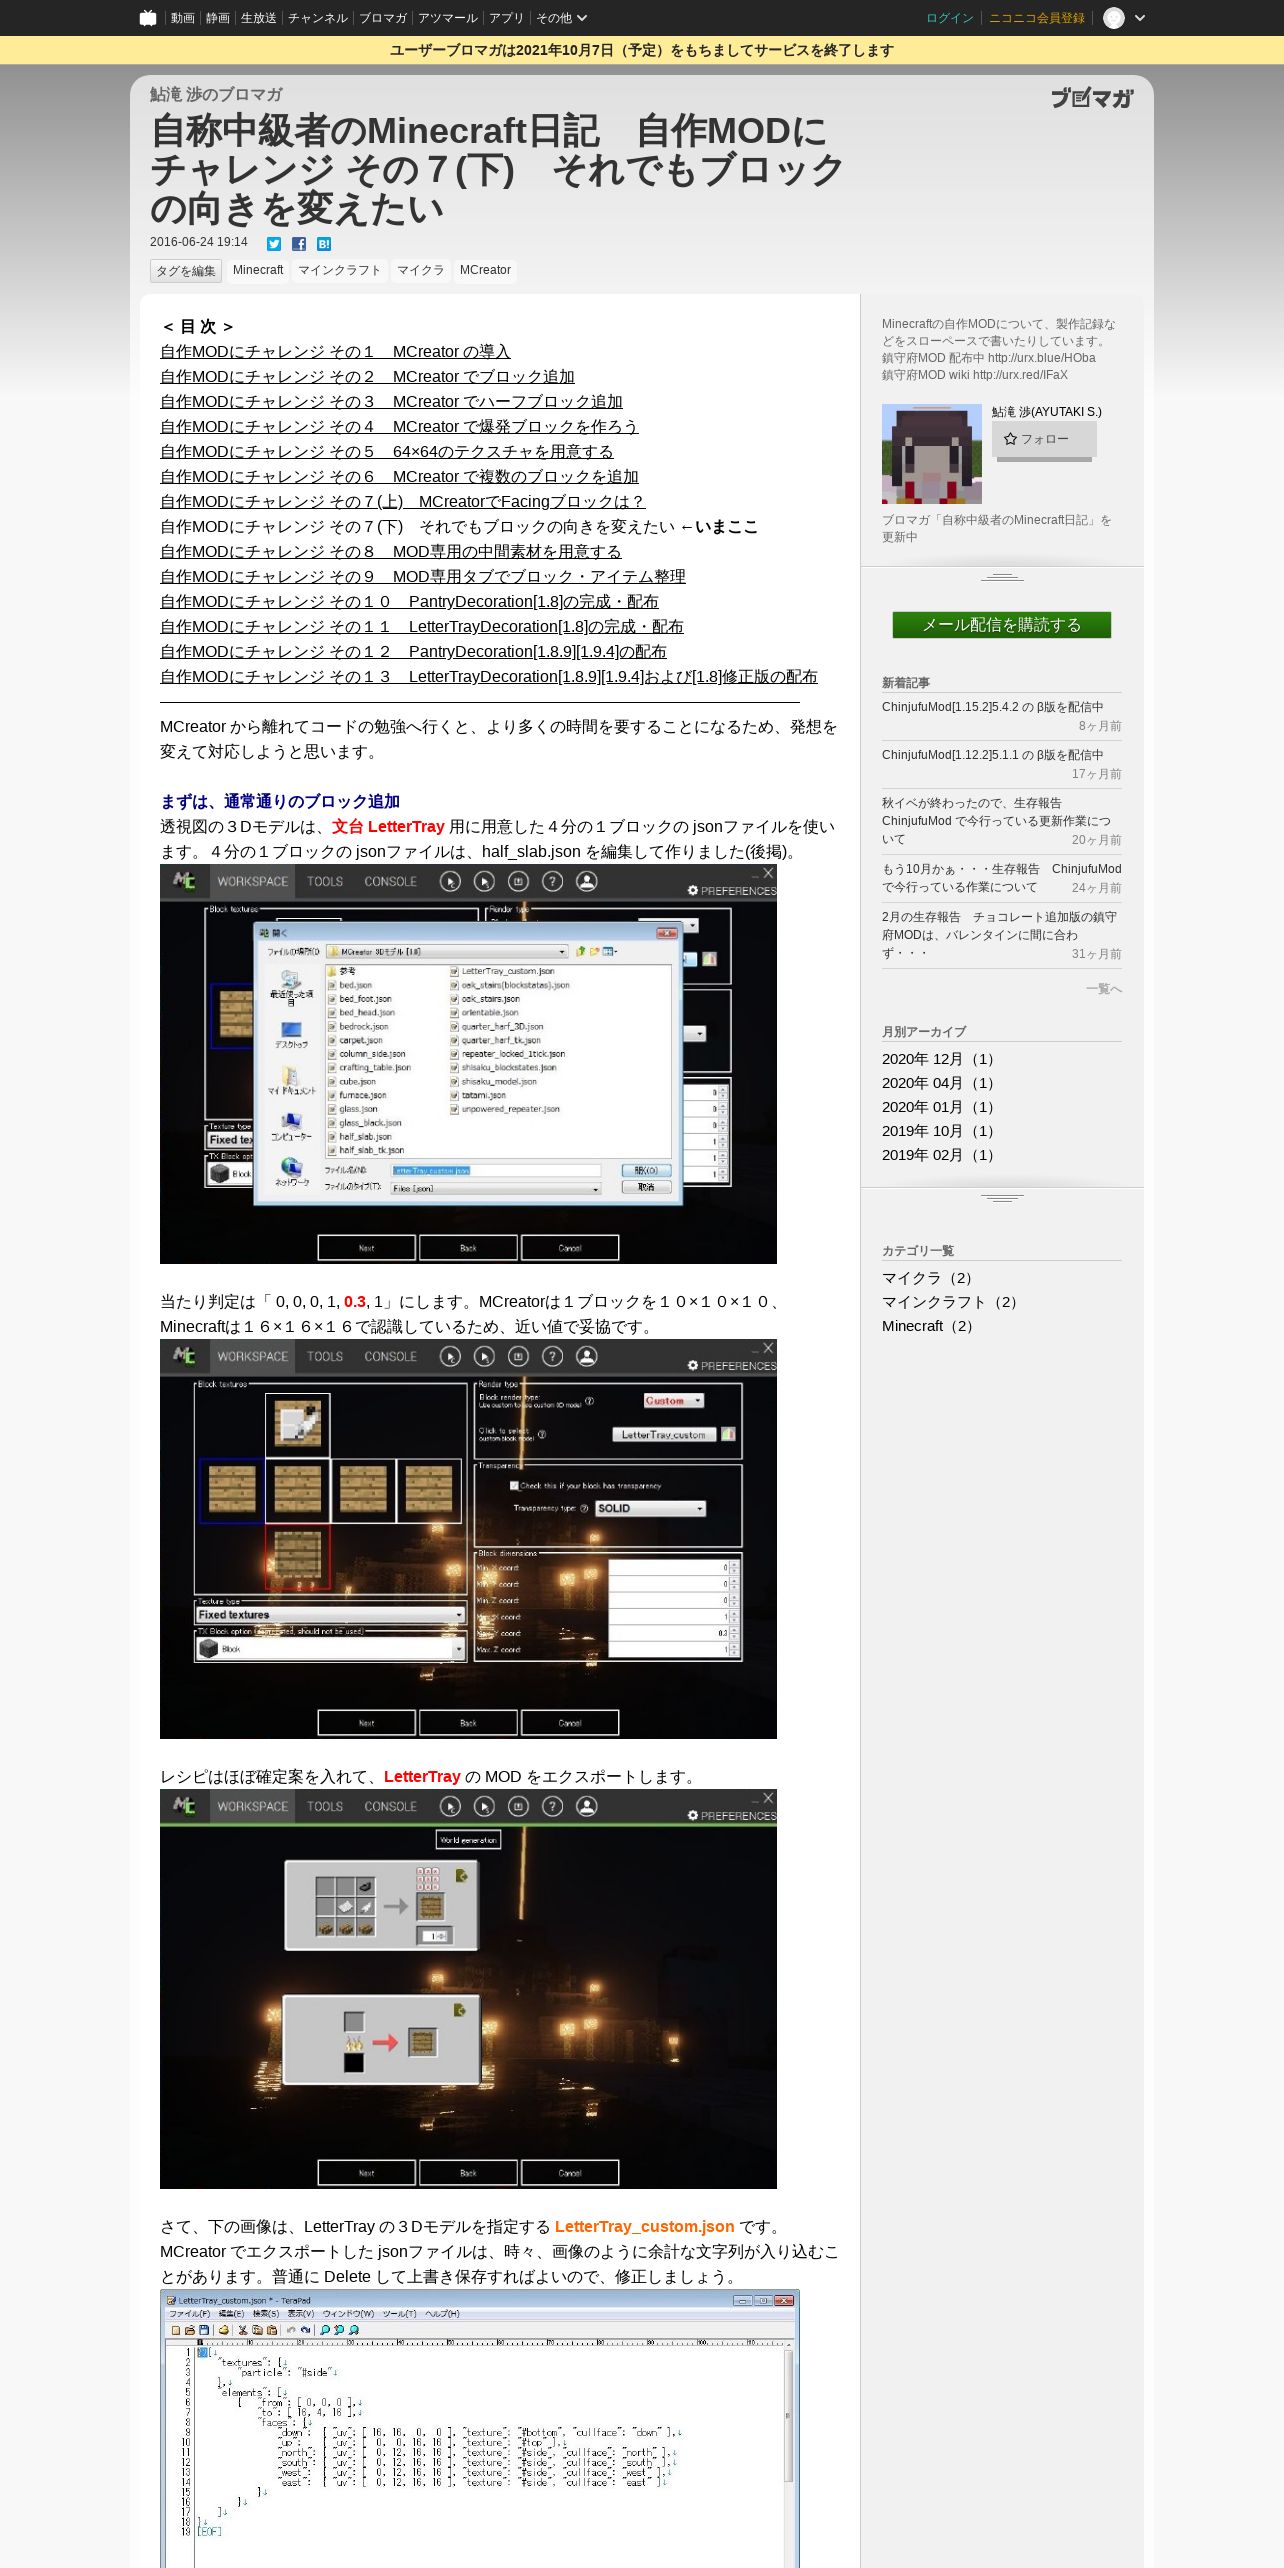The height and width of the screenshot is (2568, 1284).
Task: Select the MCreator tag
Action: coord(485,270)
